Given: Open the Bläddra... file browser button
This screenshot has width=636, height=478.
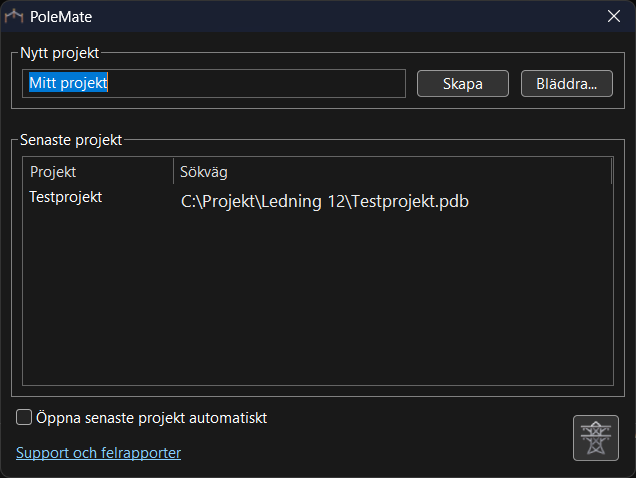Looking at the screenshot, I should click(567, 84).
